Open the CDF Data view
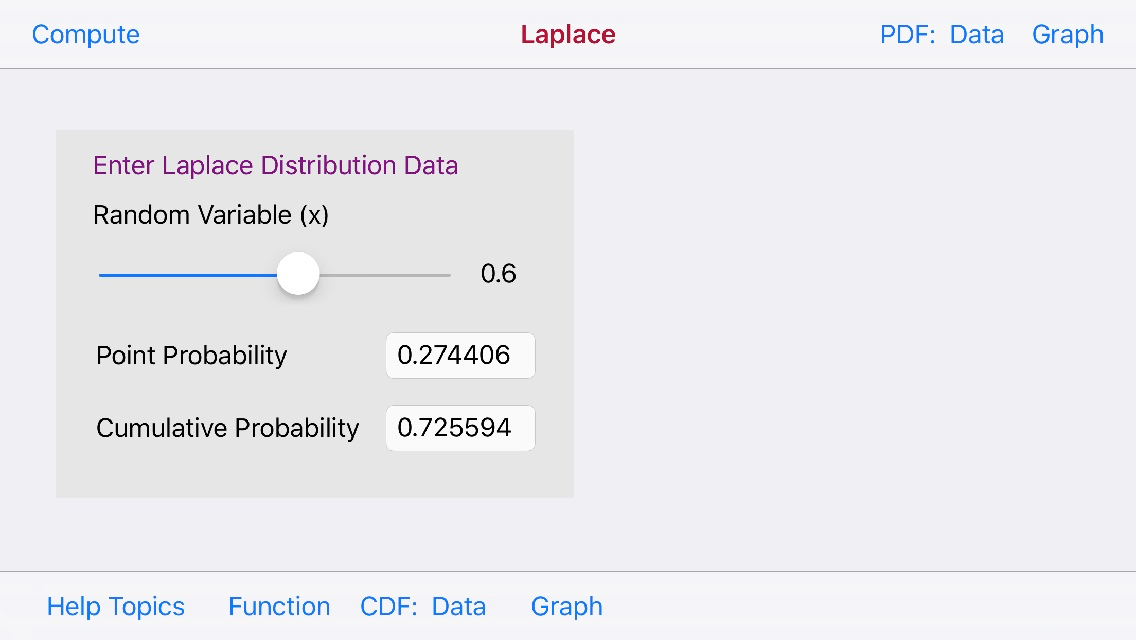 pos(459,606)
